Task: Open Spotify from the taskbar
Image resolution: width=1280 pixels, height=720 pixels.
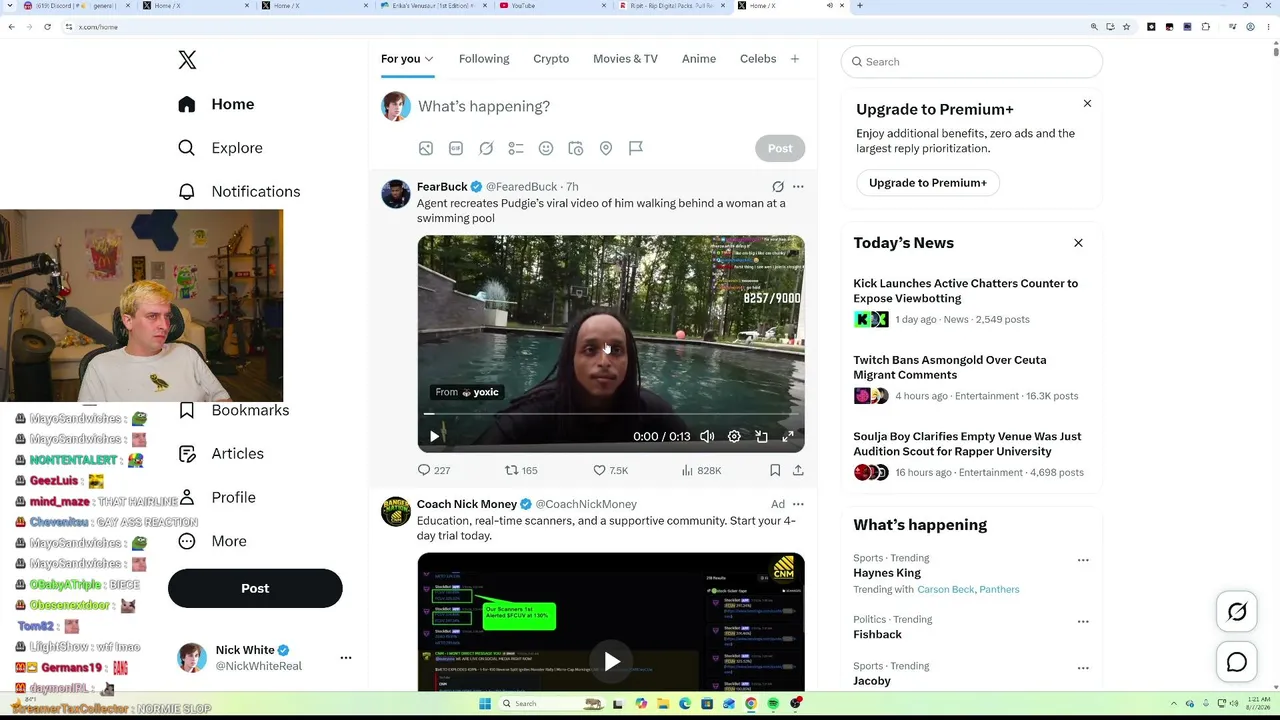Action: point(773,704)
